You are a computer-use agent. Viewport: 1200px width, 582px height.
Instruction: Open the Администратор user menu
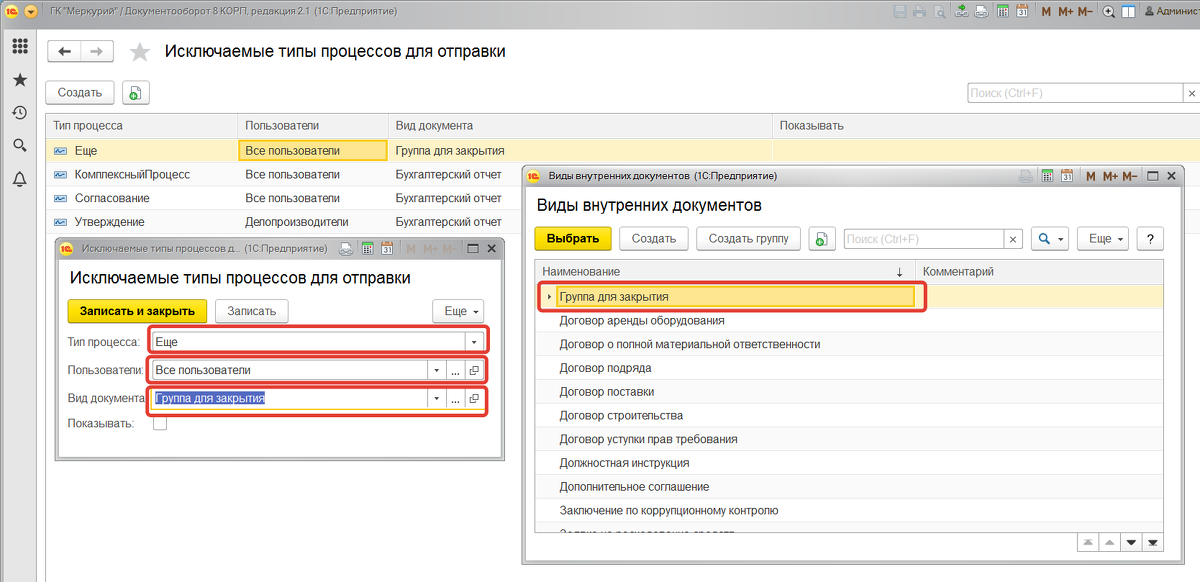(x=1163, y=10)
